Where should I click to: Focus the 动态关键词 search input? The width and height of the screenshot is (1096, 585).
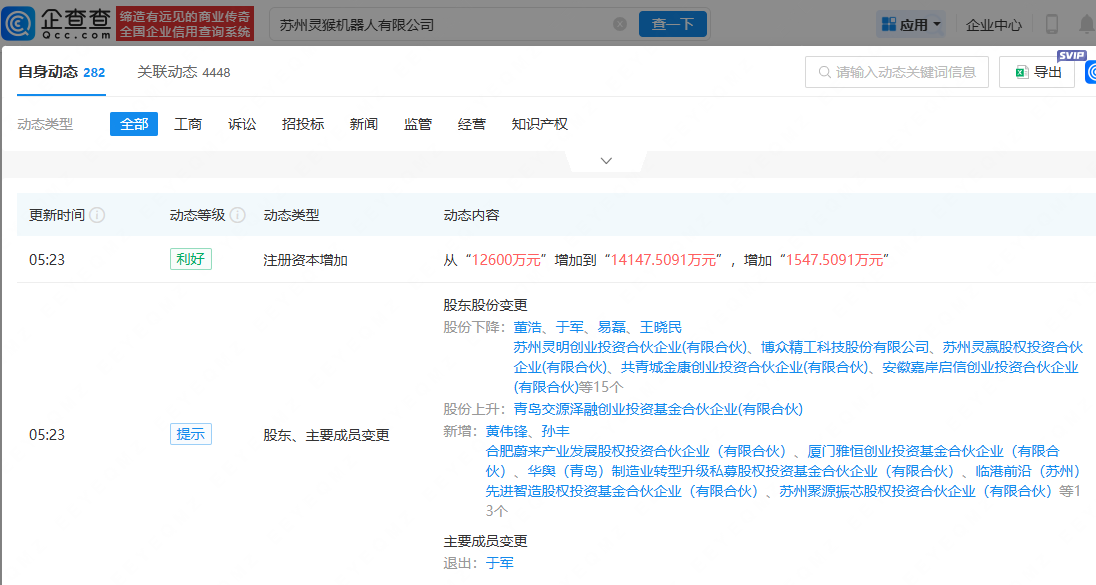[x=896, y=72]
